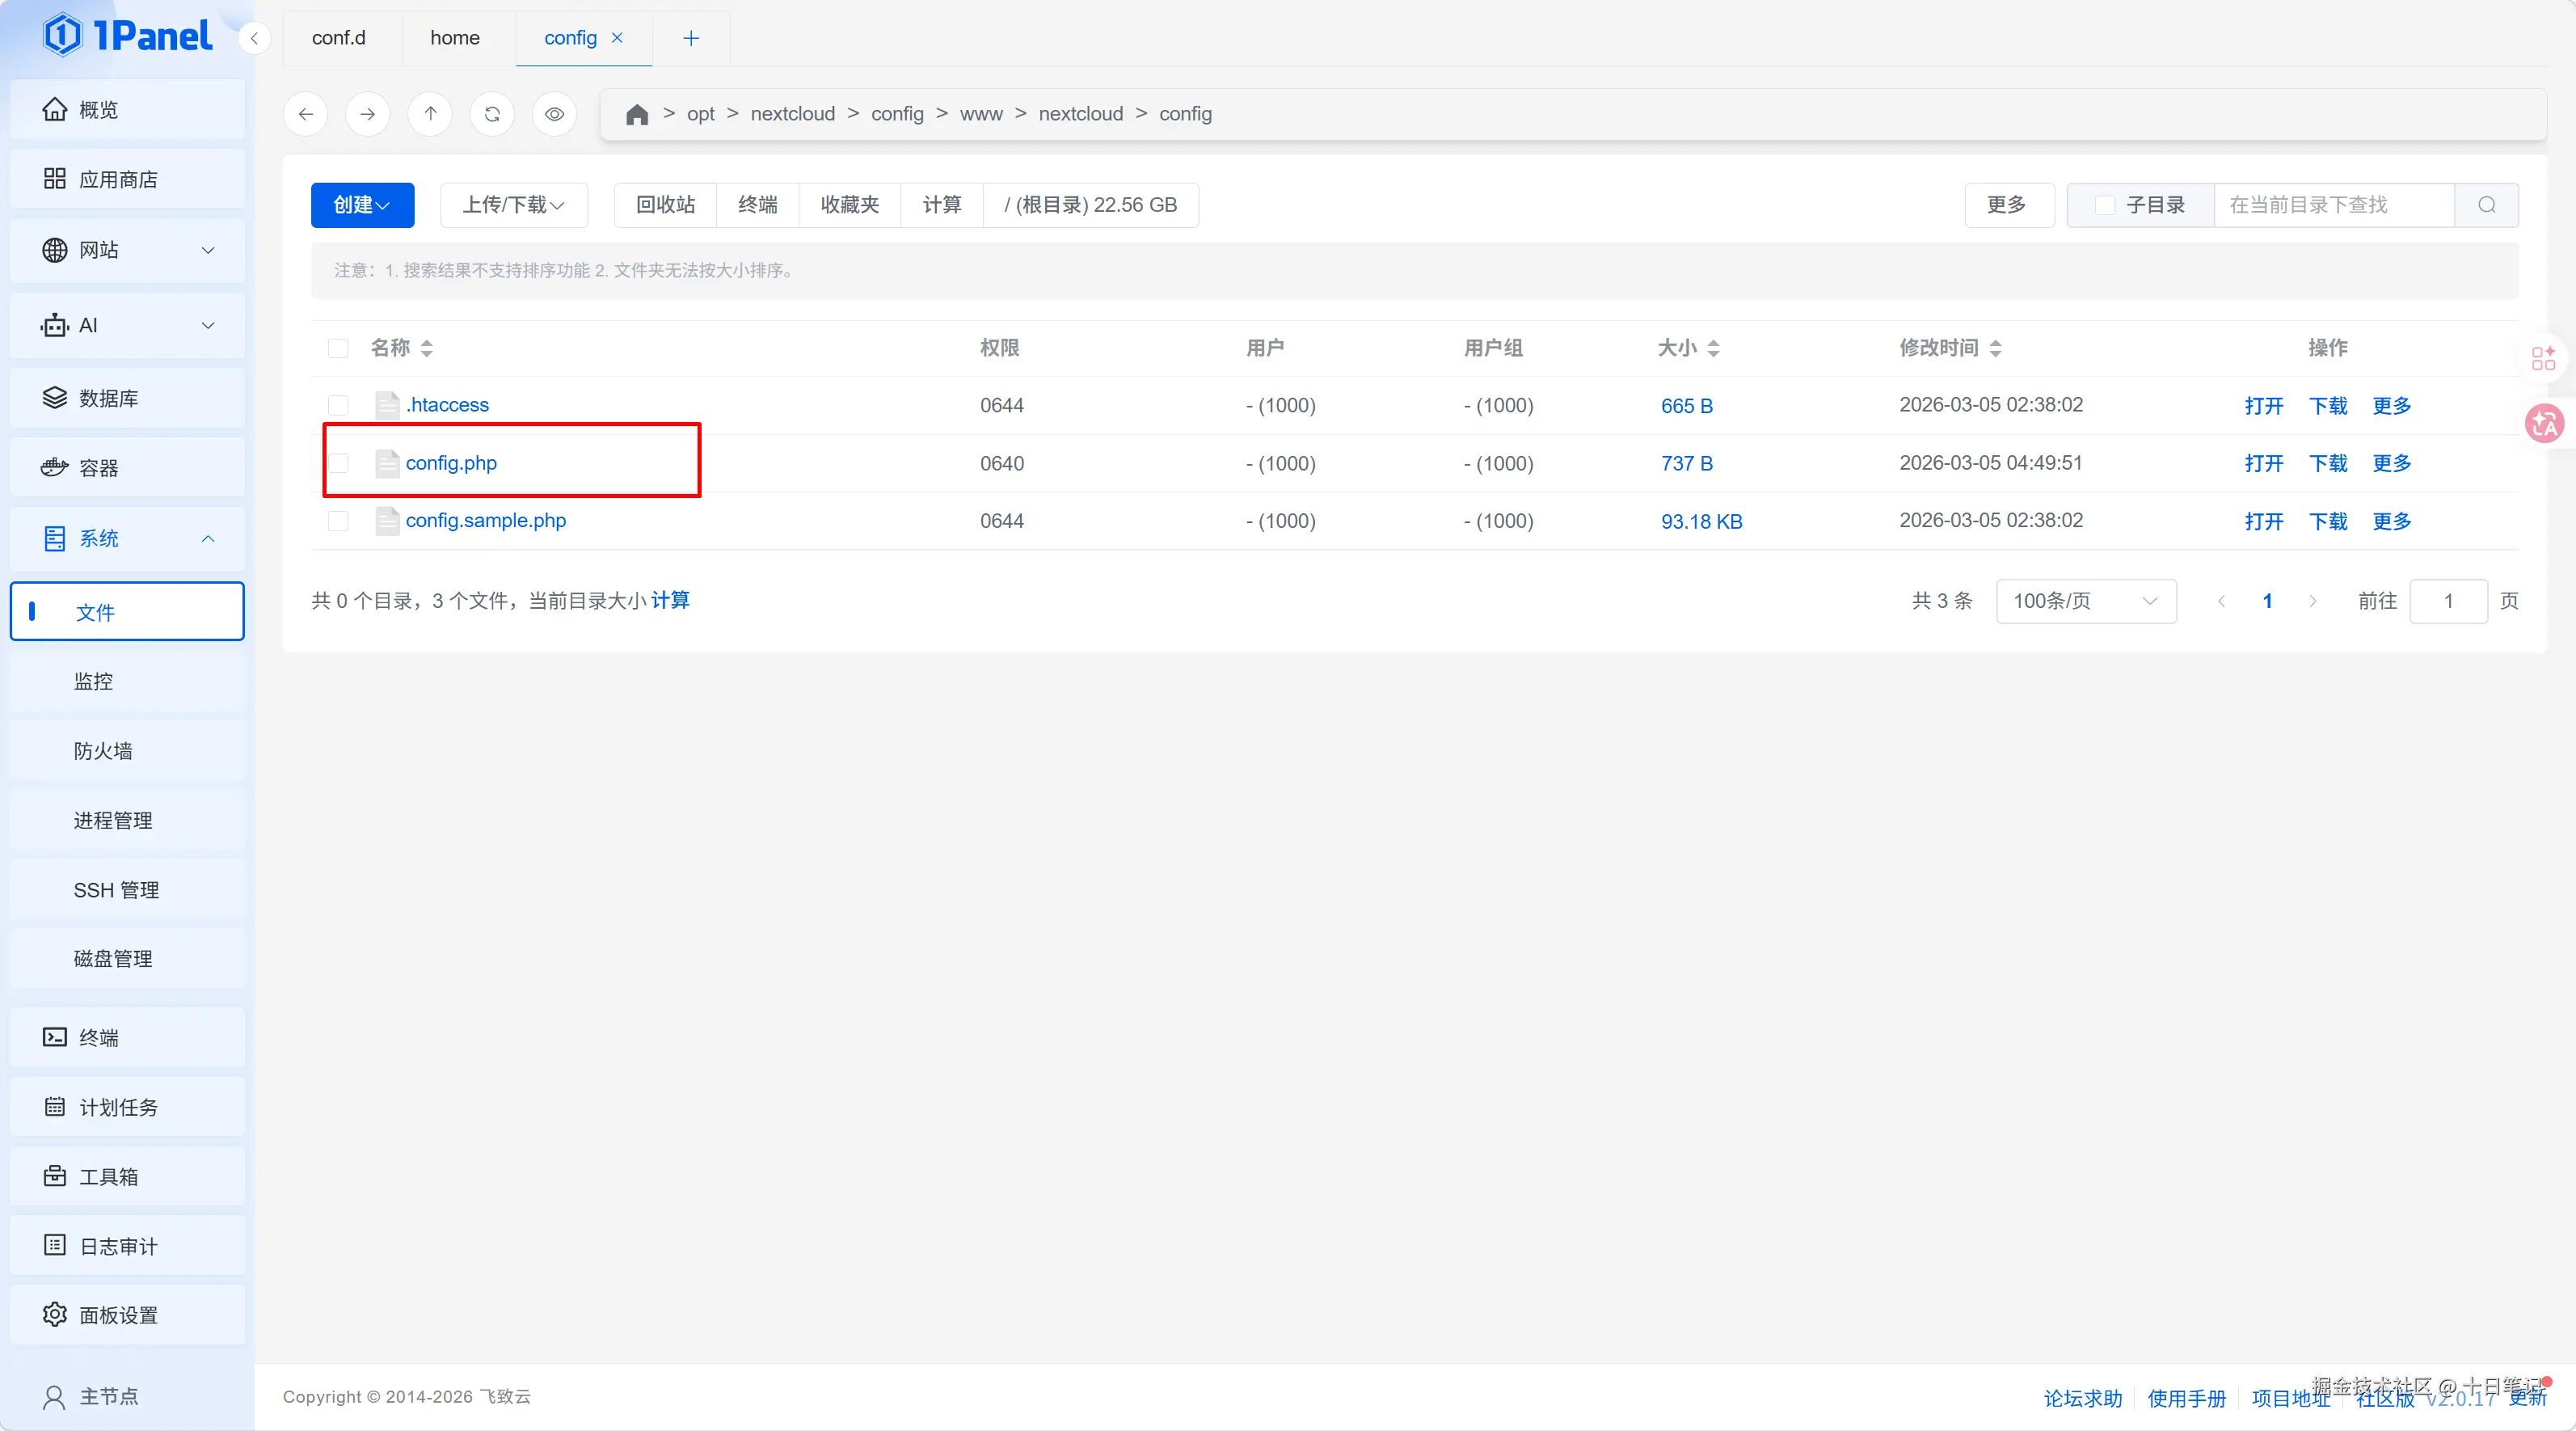
Task: Toggle hidden files eye icon
Action: pyautogui.click(x=554, y=114)
